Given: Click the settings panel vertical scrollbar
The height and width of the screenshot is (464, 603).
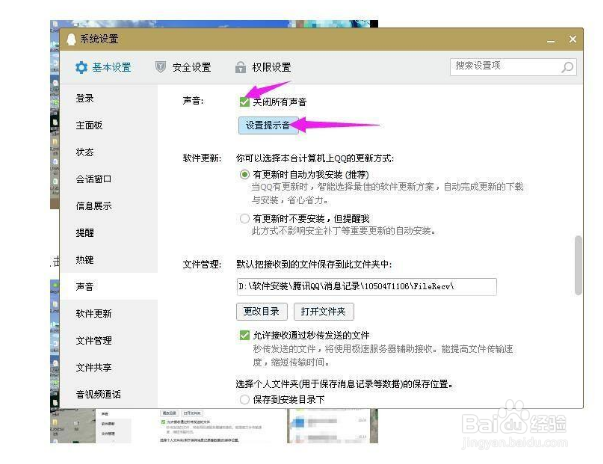Looking at the screenshot, I should 578,265.
